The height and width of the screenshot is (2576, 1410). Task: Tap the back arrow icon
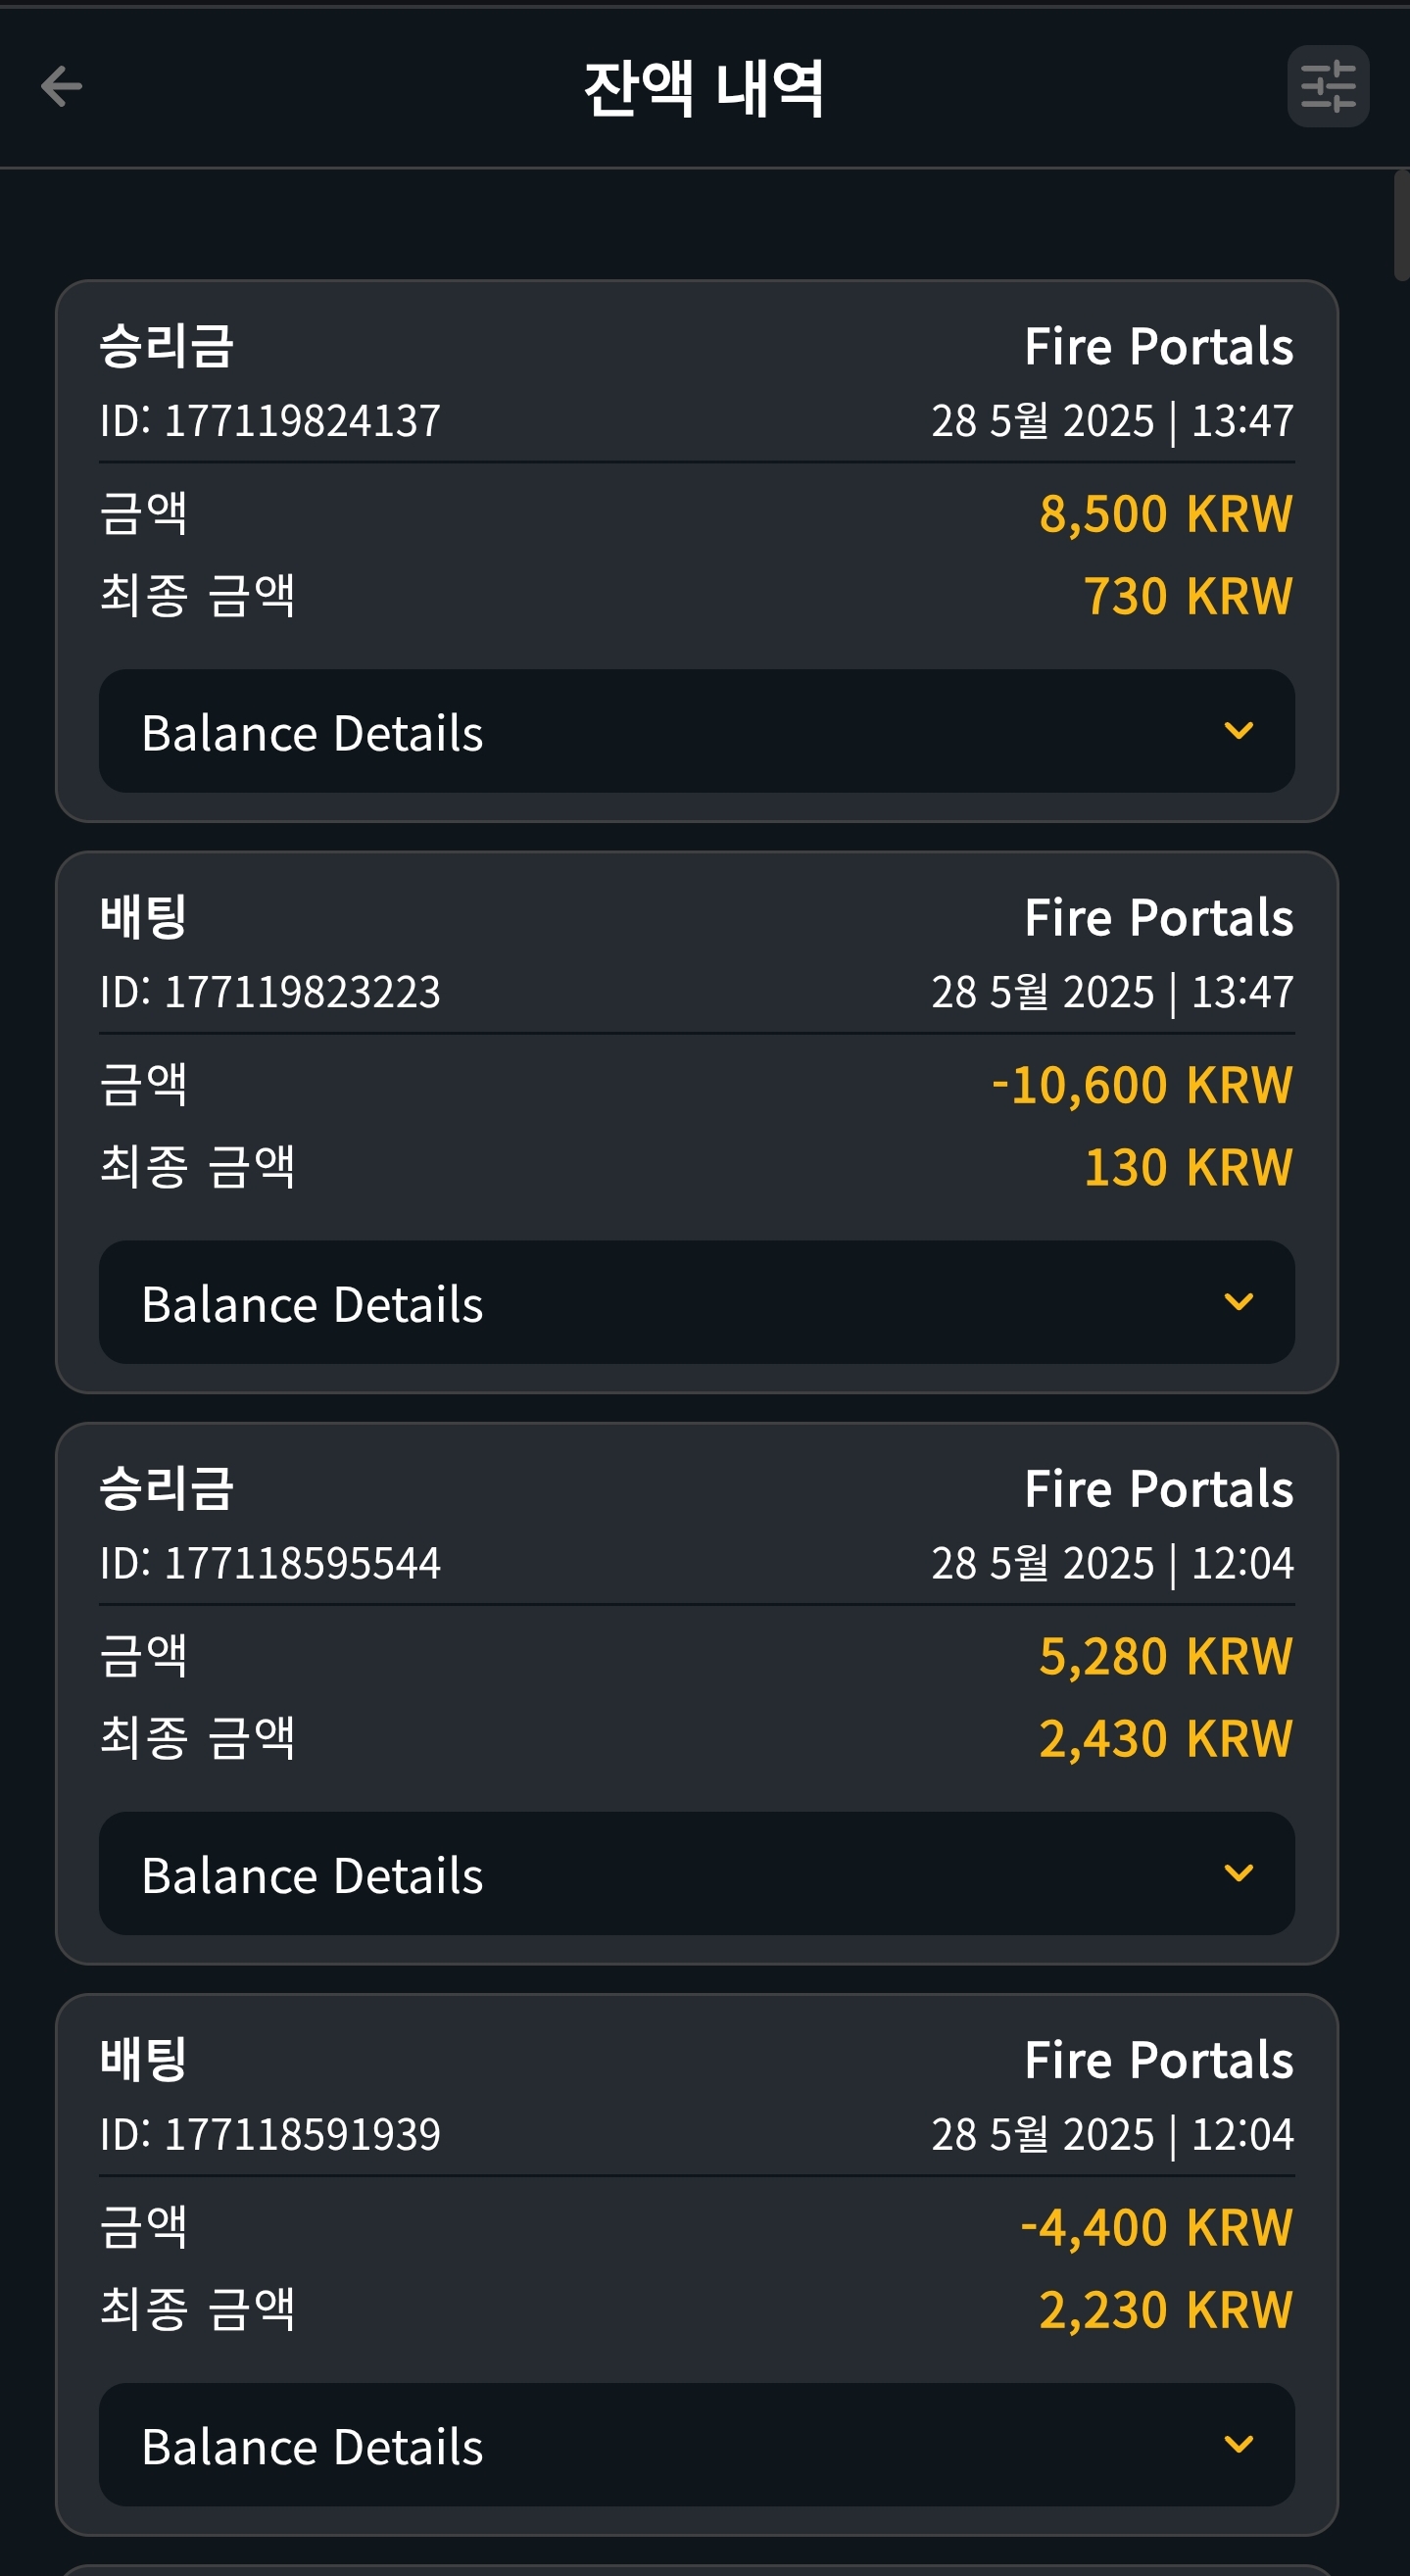click(61, 87)
